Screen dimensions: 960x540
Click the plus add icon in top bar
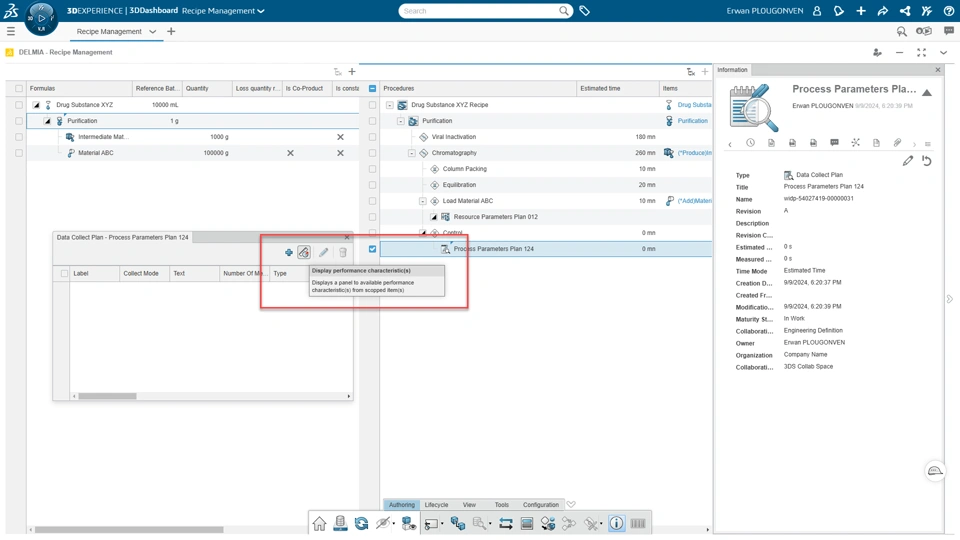[861, 11]
